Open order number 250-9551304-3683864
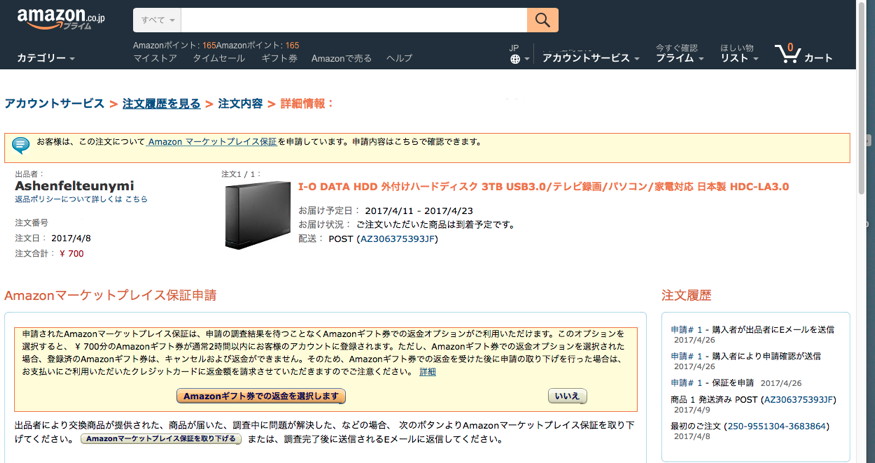Viewport: 875px width, 463px height. pyautogui.click(x=776, y=426)
